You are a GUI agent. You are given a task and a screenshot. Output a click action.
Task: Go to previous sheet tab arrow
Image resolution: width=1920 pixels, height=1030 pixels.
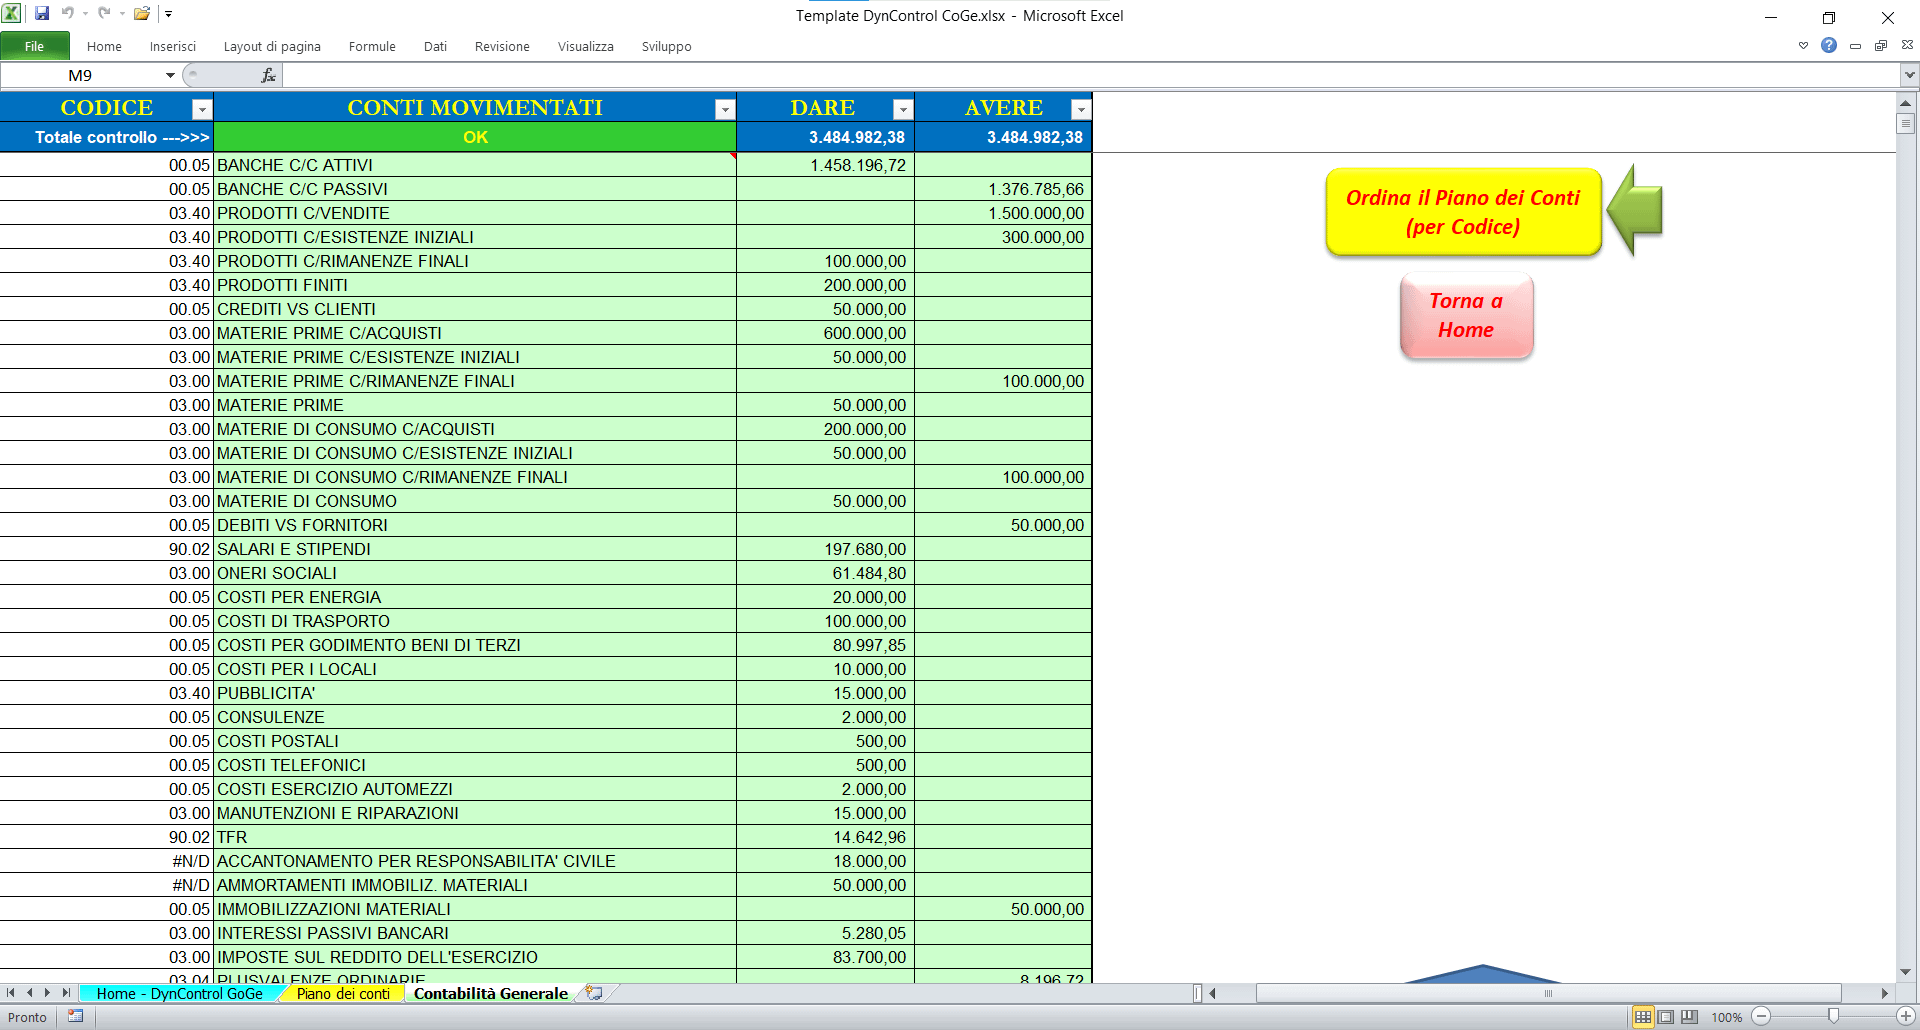(29, 993)
